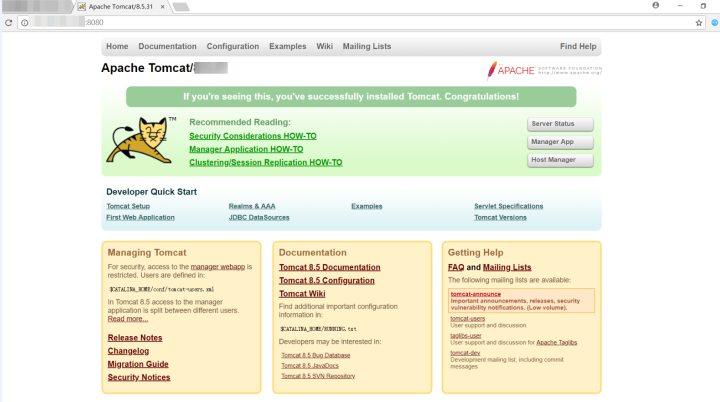720x402 pixels.
Task: Focus the address bar showing :8080
Action: pyautogui.click(x=361, y=23)
